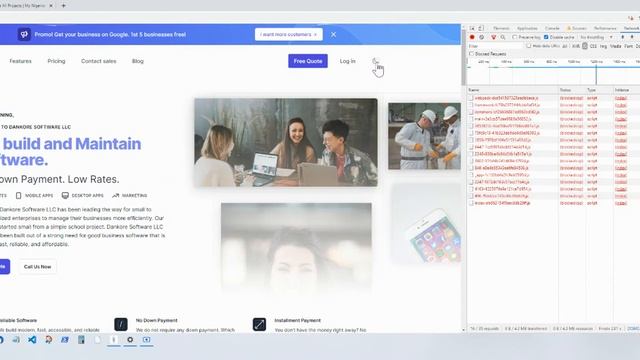Viewport: 640px width, 360px height.
Task: Toggle the Blocked Requests checkbox
Action: (471, 54)
